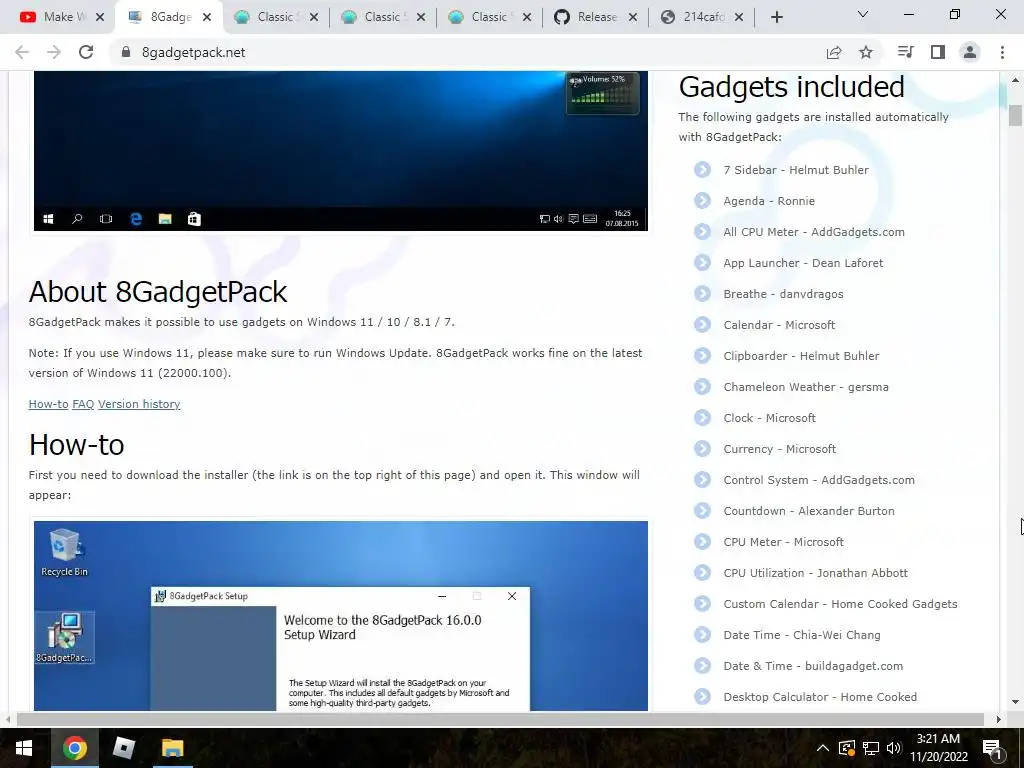Click the bullet icon beside Calendar - Microsoft
This screenshot has height=768, width=1024.
(702, 325)
